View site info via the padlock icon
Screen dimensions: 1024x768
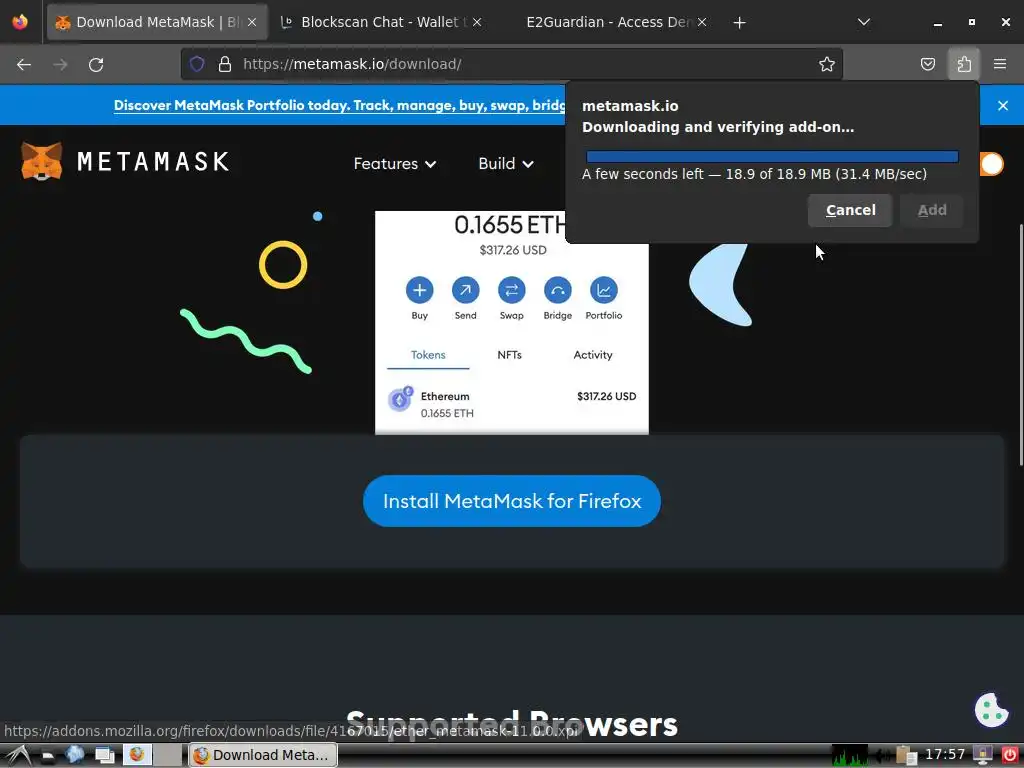tap(225, 64)
